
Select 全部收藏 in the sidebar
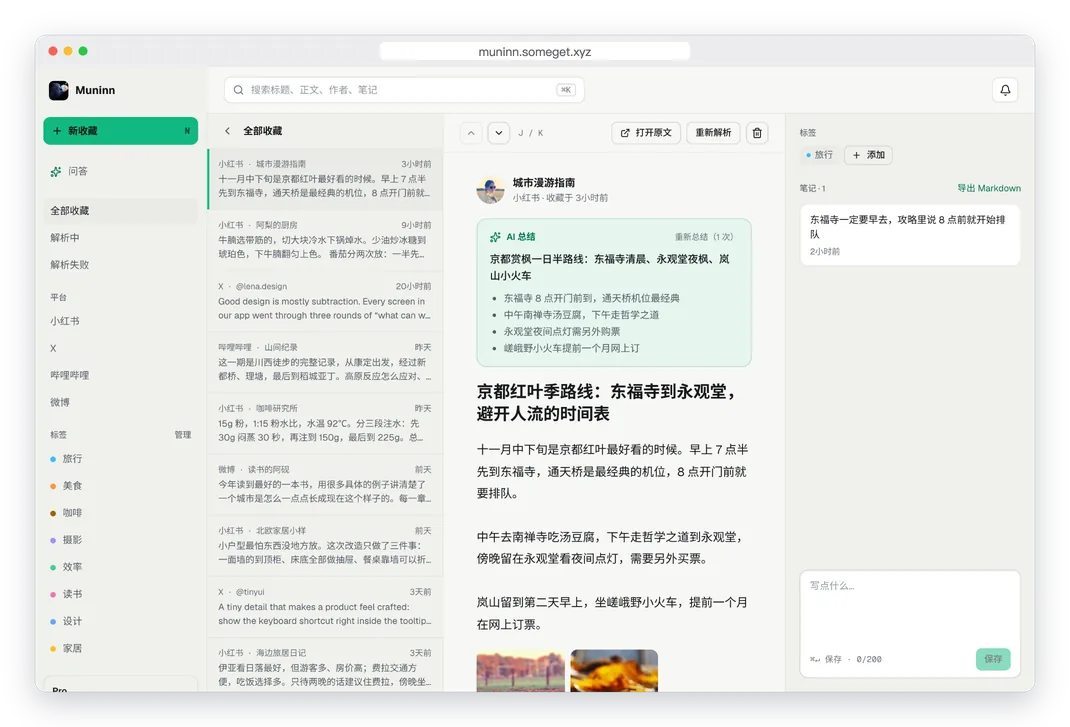tap(121, 211)
